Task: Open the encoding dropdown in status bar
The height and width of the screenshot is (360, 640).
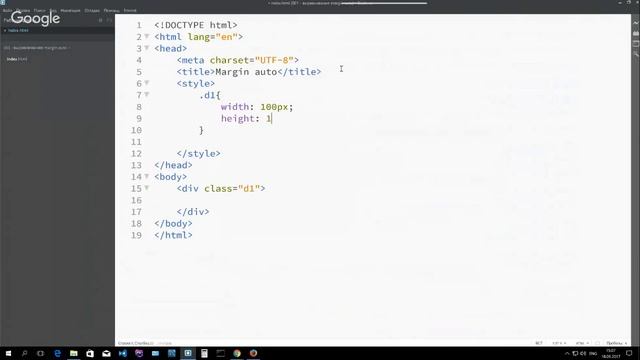Action: pyautogui.click(x=559, y=343)
